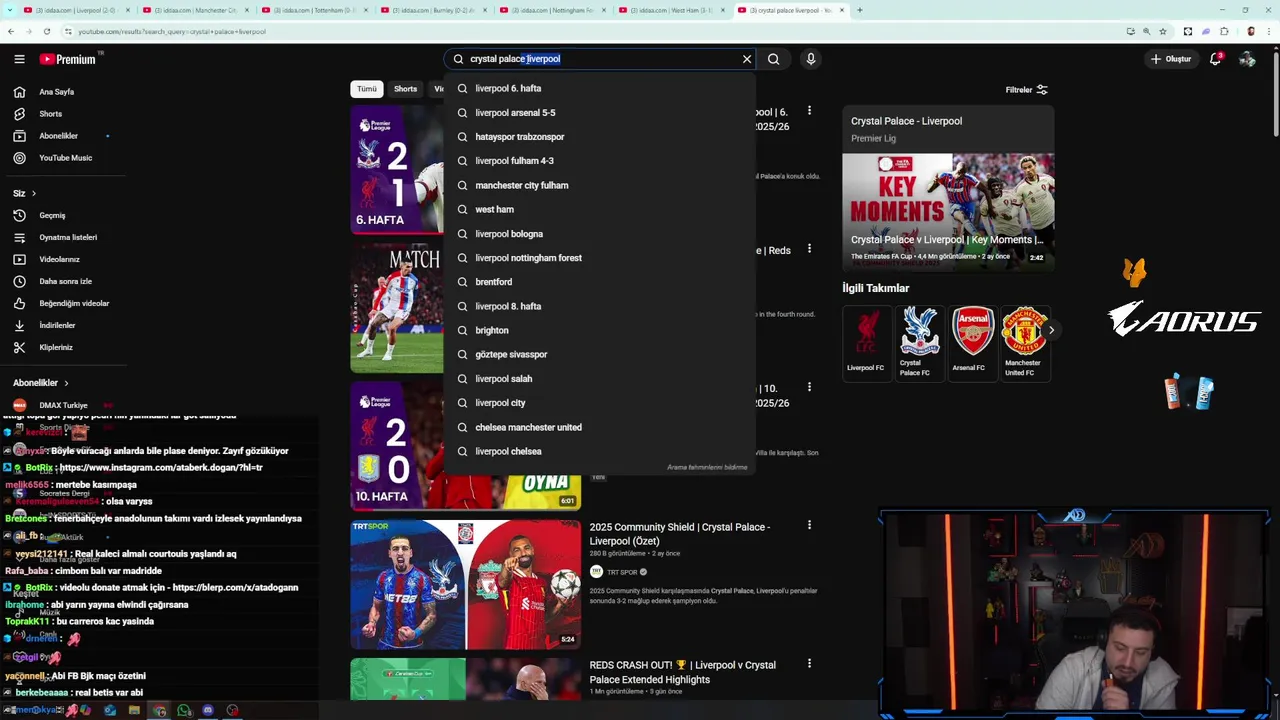1280x720 pixels.
Task: Click the Oluştur create button
Action: point(1171,59)
